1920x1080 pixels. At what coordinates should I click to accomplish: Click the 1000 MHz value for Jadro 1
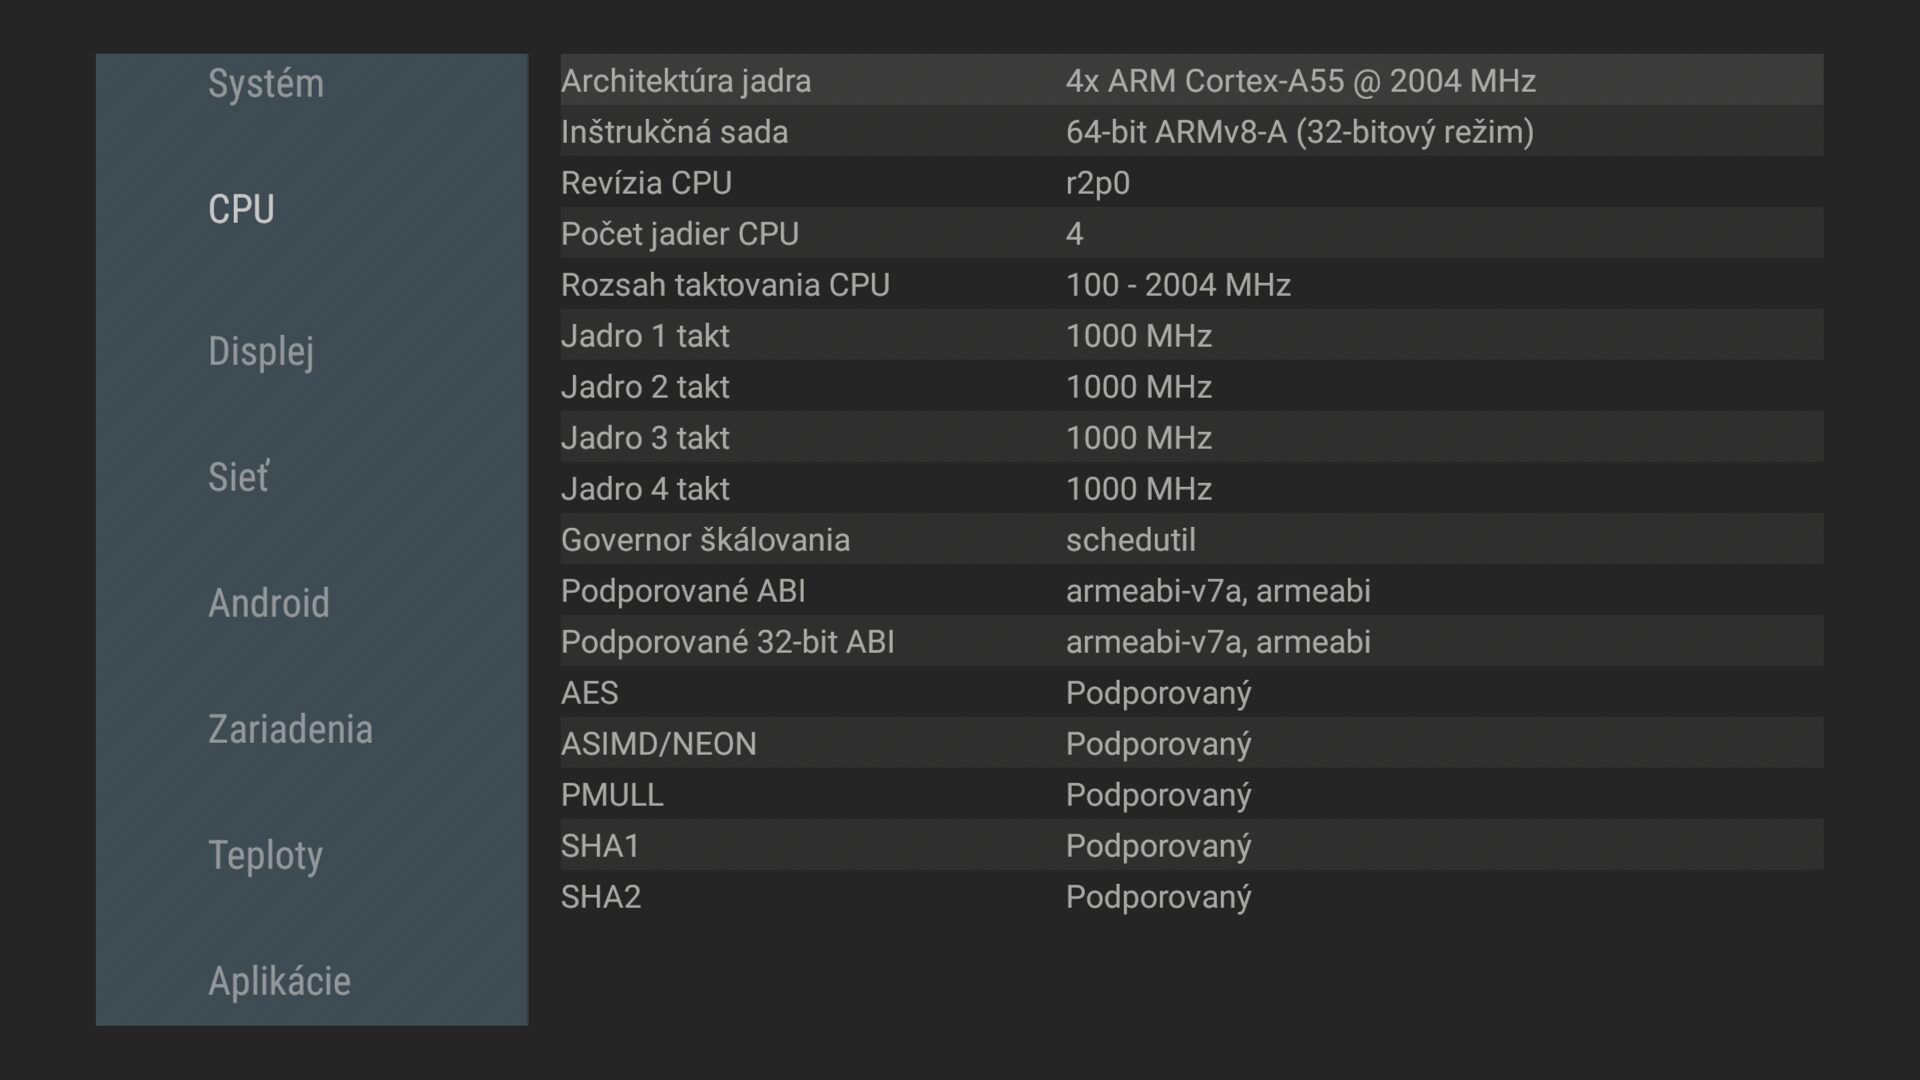click(x=1139, y=336)
